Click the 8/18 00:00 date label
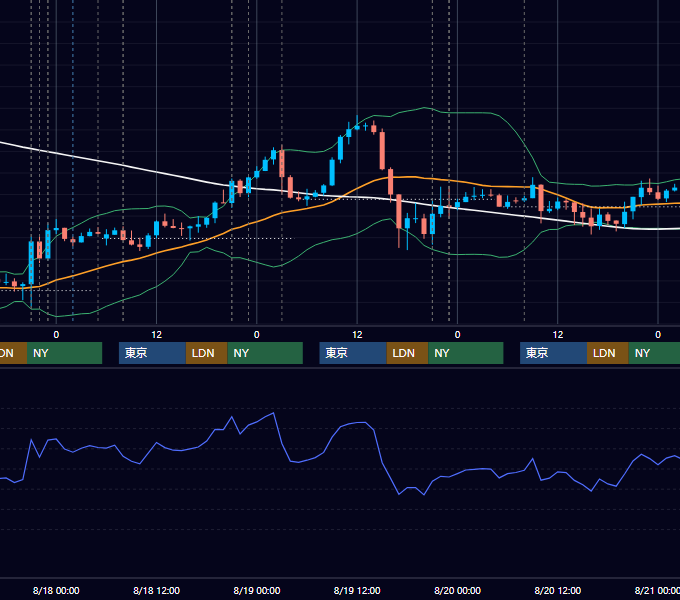Screen dimensions: 680x600 [x=56, y=590]
